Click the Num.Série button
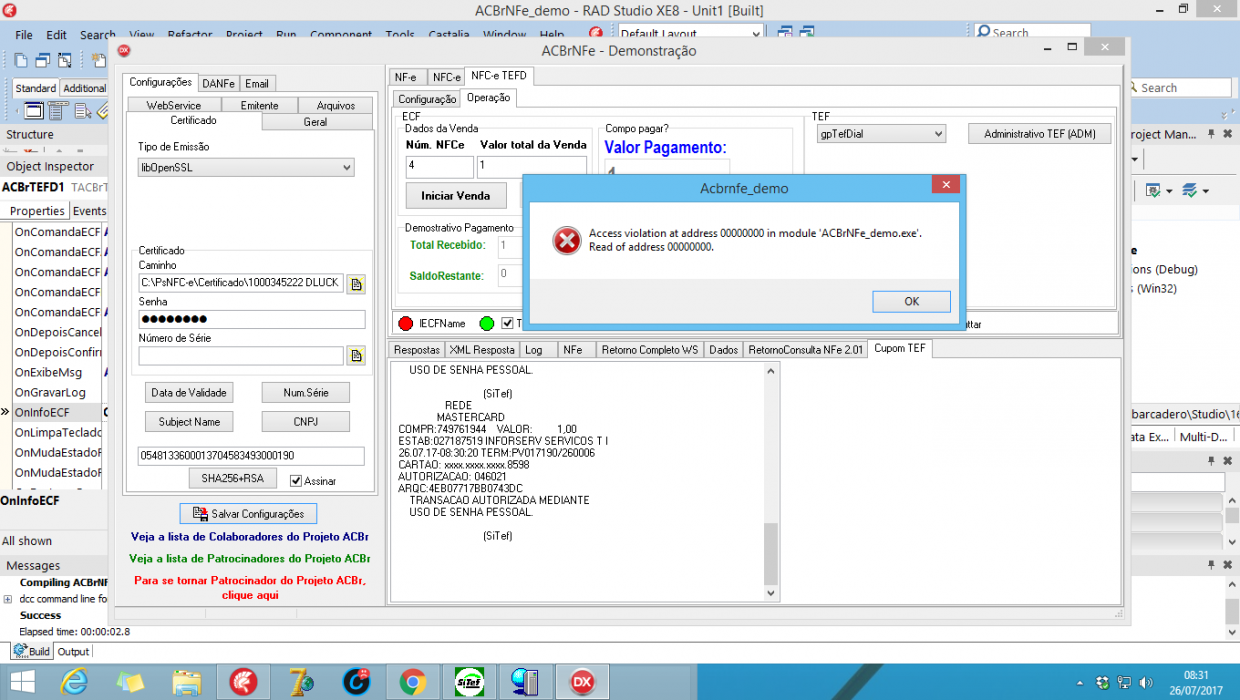1240x700 pixels. pos(306,392)
